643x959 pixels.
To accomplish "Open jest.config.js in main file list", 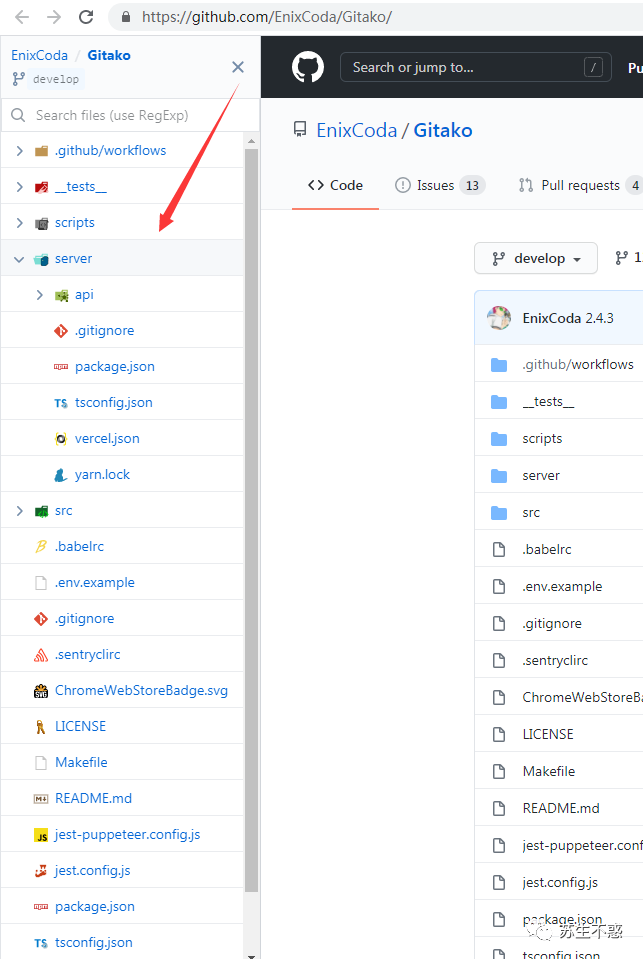I will (x=560, y=882).
